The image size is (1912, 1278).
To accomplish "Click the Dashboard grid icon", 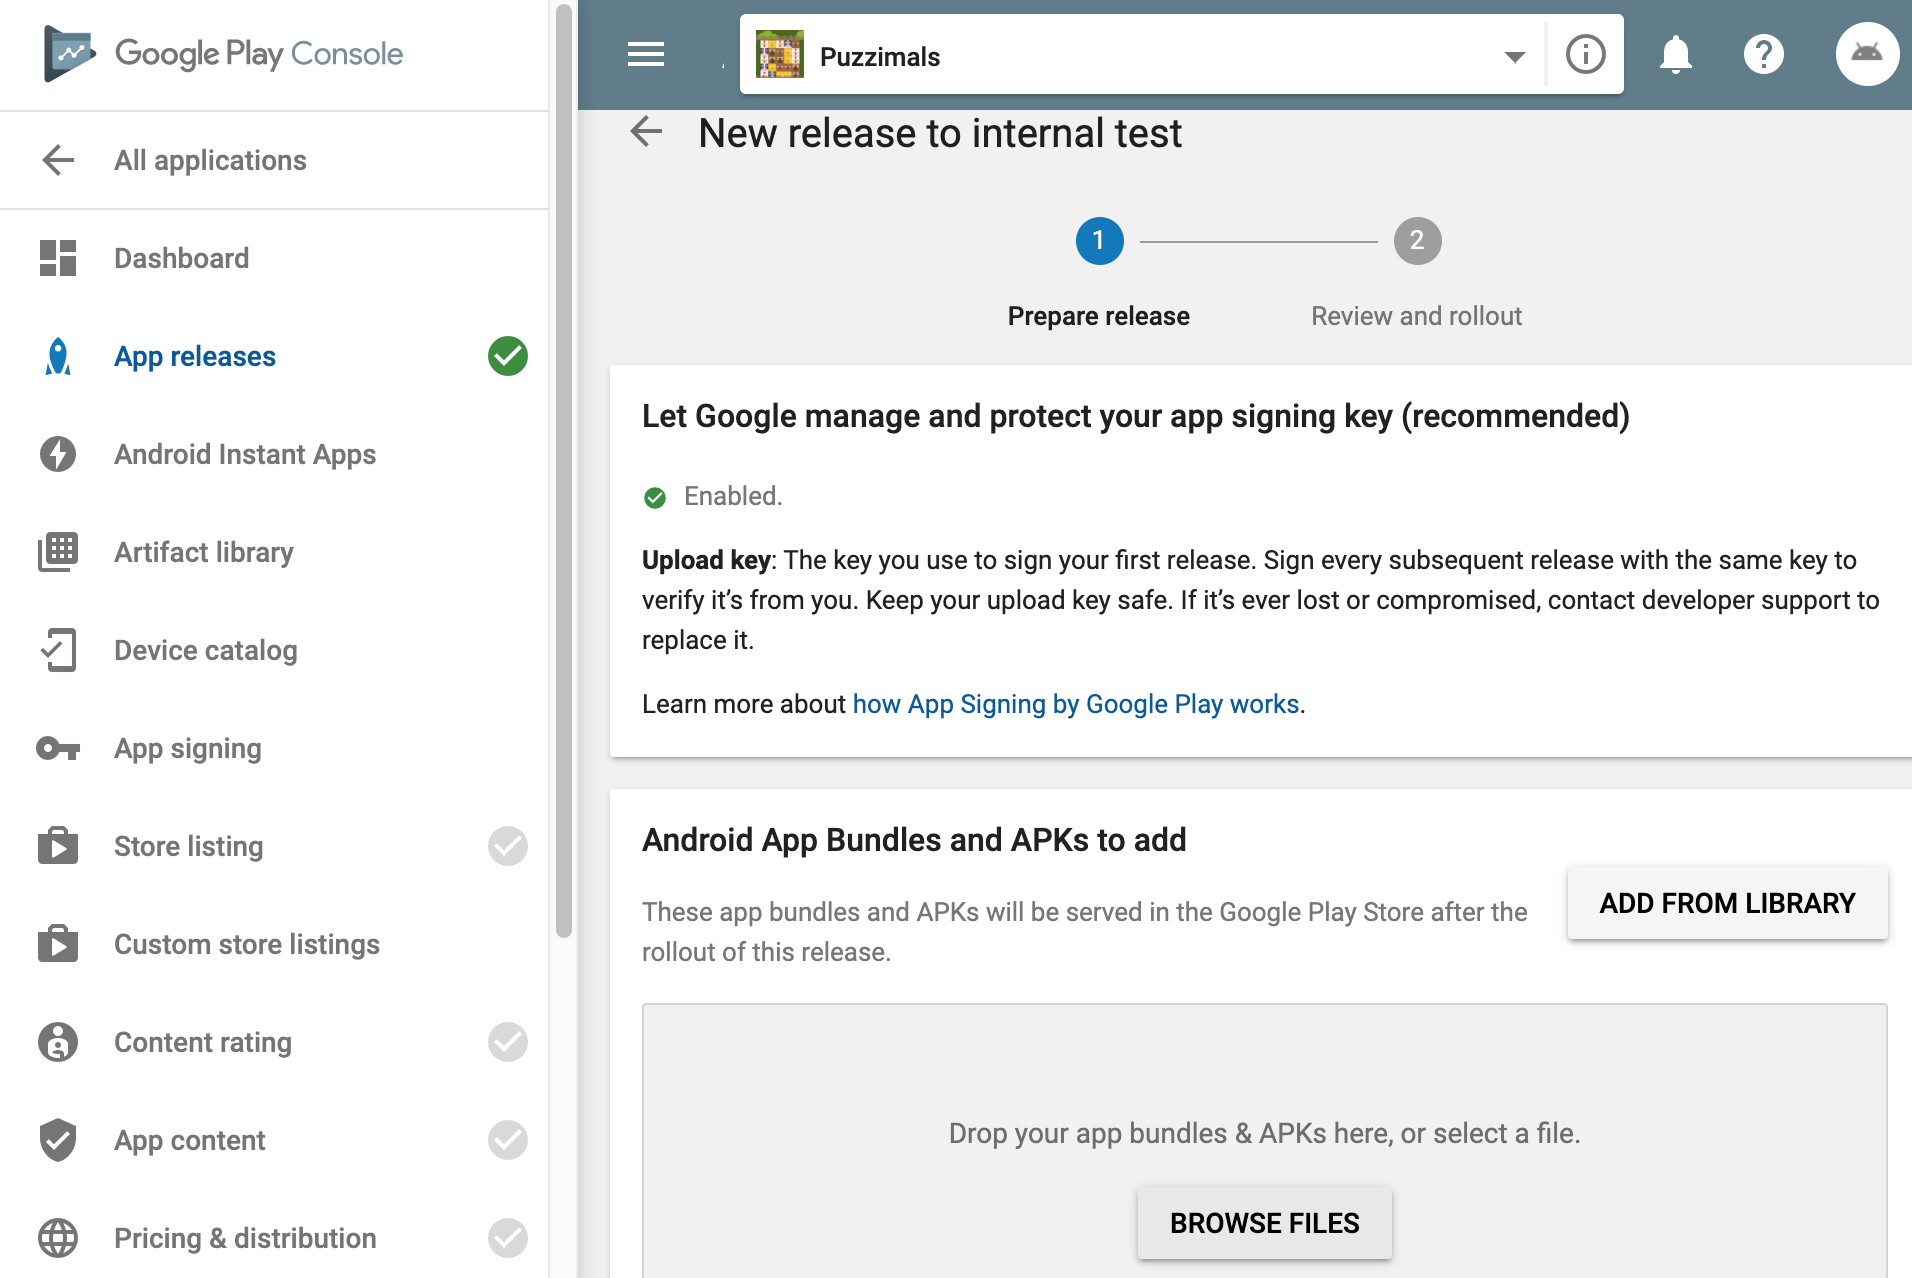I will [58, 258].
